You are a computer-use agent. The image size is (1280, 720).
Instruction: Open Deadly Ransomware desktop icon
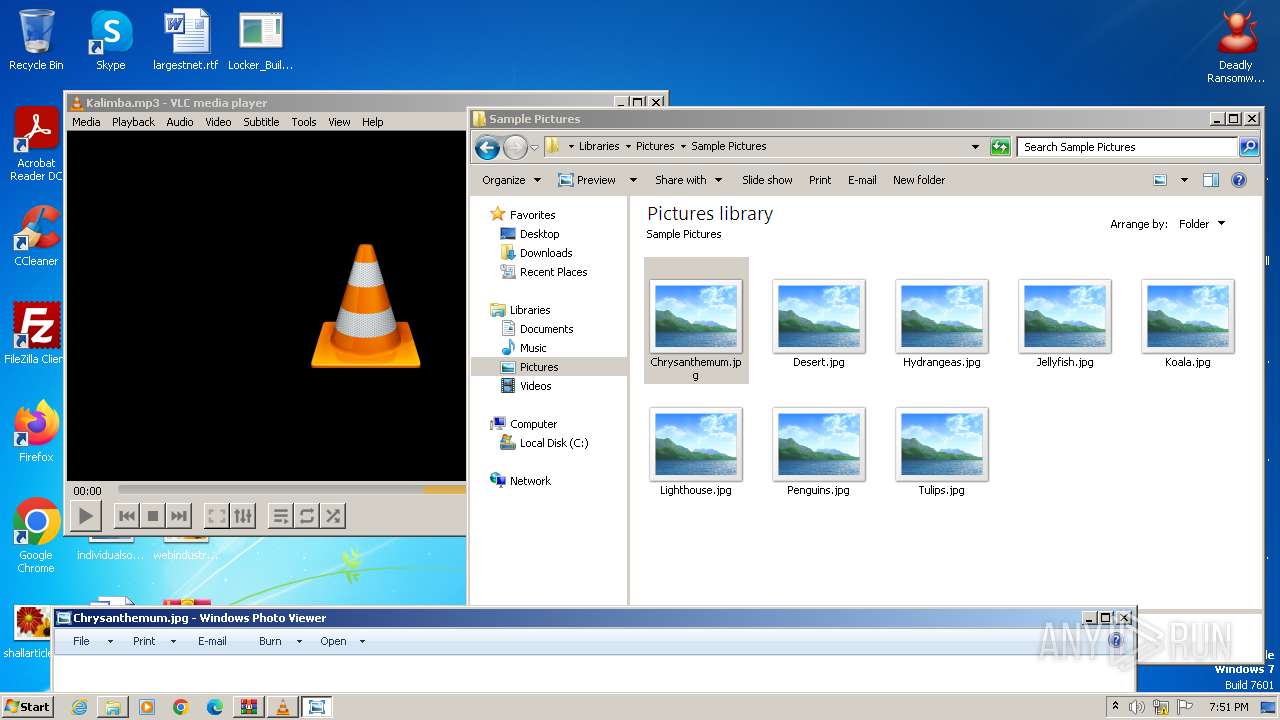[1236, 46]
